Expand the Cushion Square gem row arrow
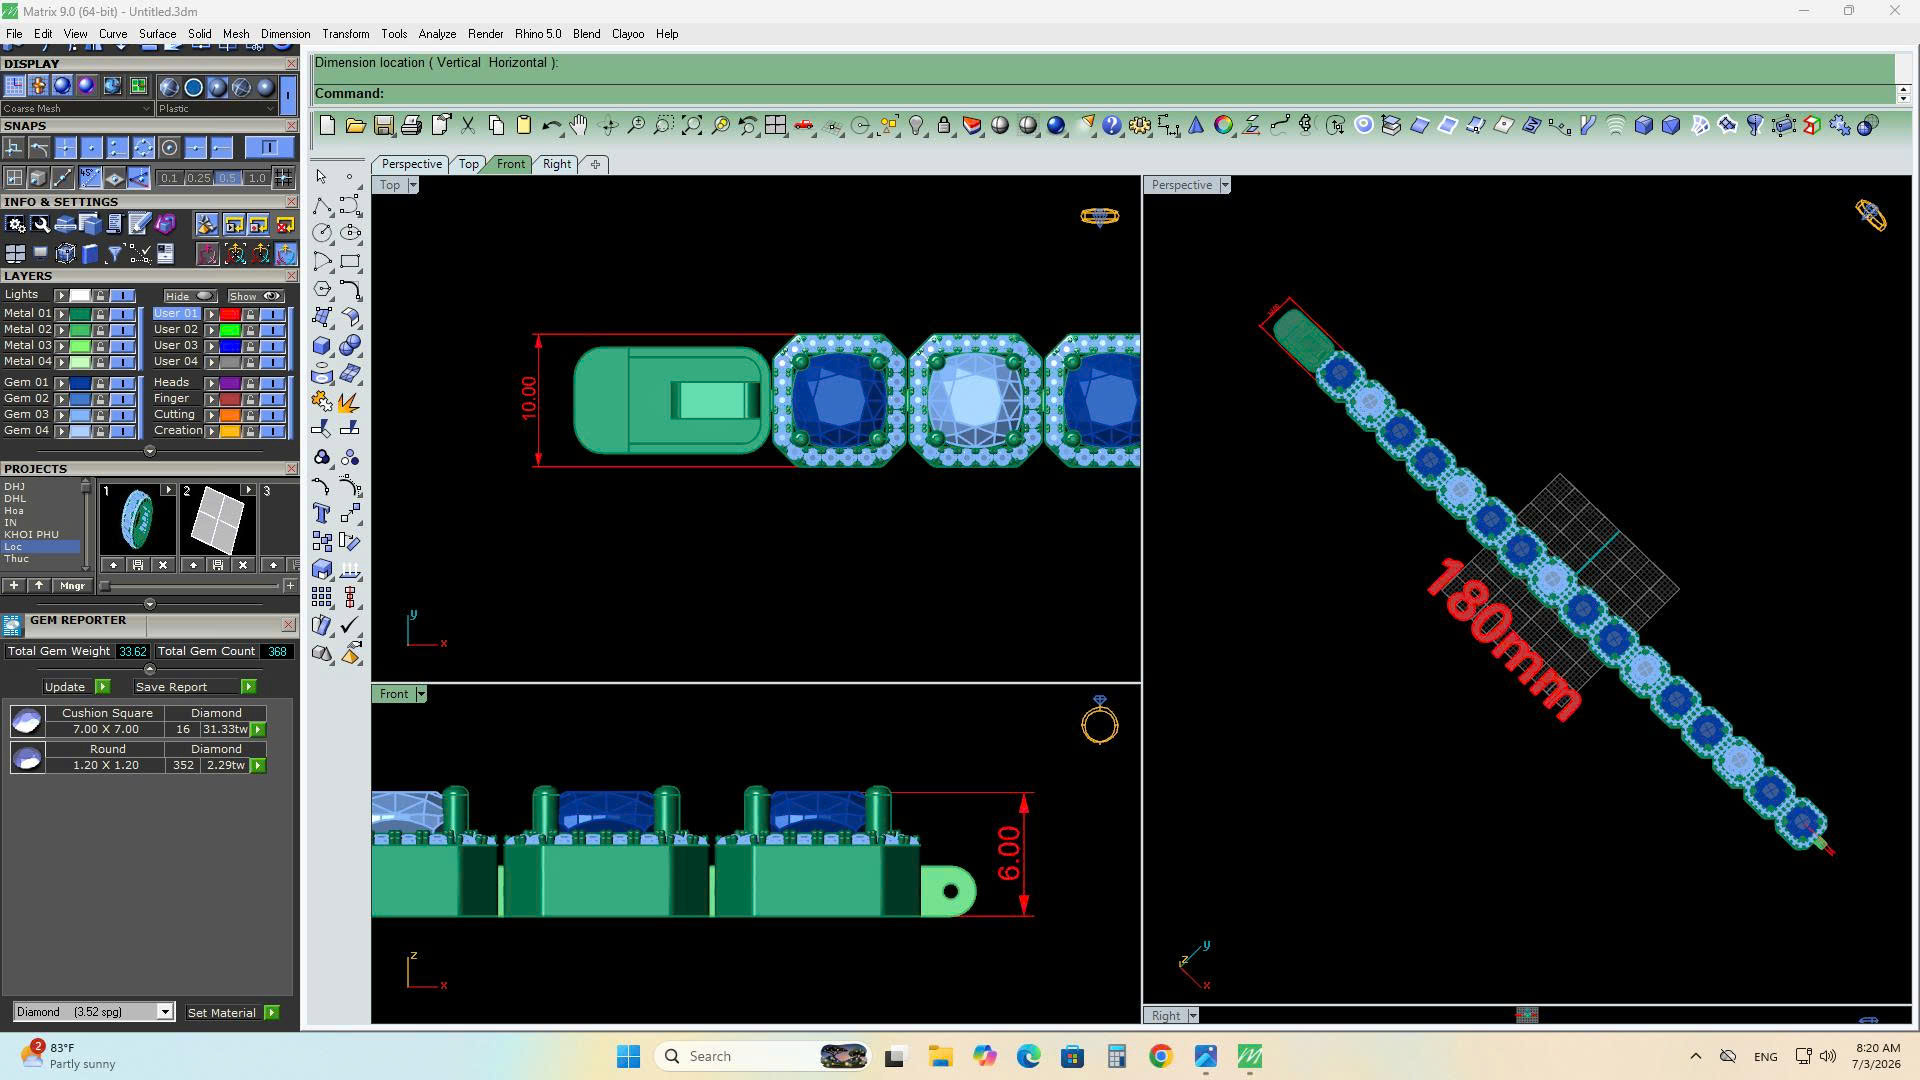Image resolution: width=1920 pixels, height=1080 pixels. coord(258,730)
